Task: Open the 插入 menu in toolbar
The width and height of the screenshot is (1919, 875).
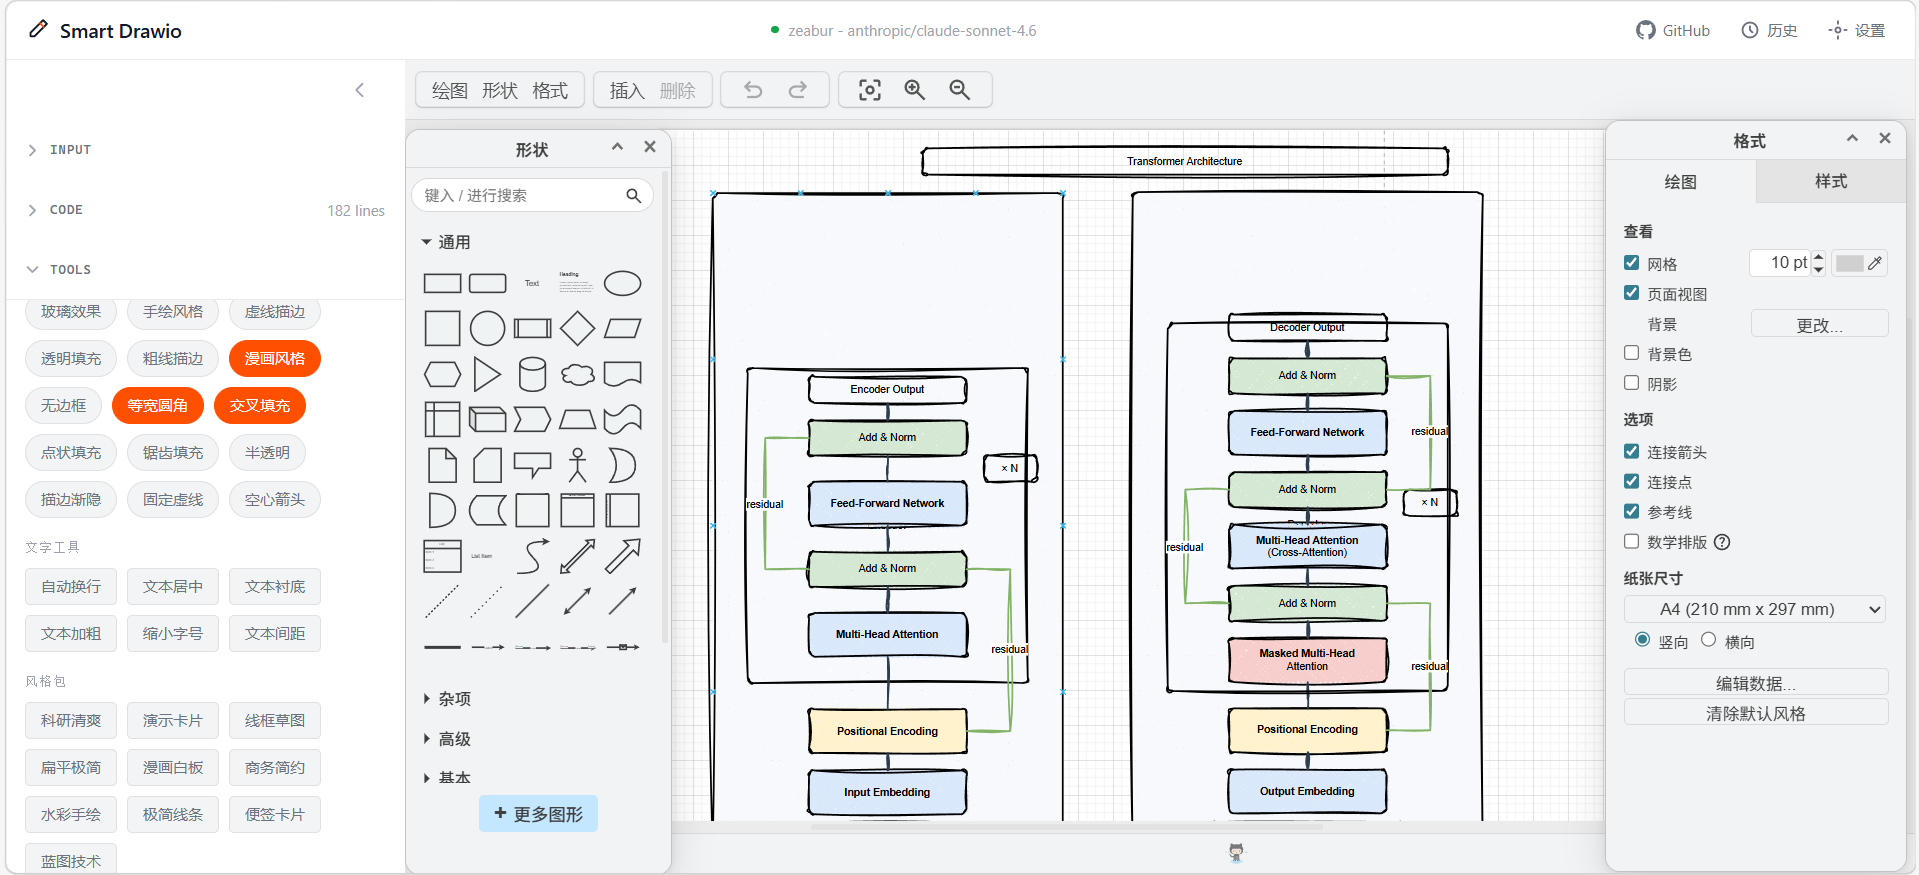Action: point(627,91)
